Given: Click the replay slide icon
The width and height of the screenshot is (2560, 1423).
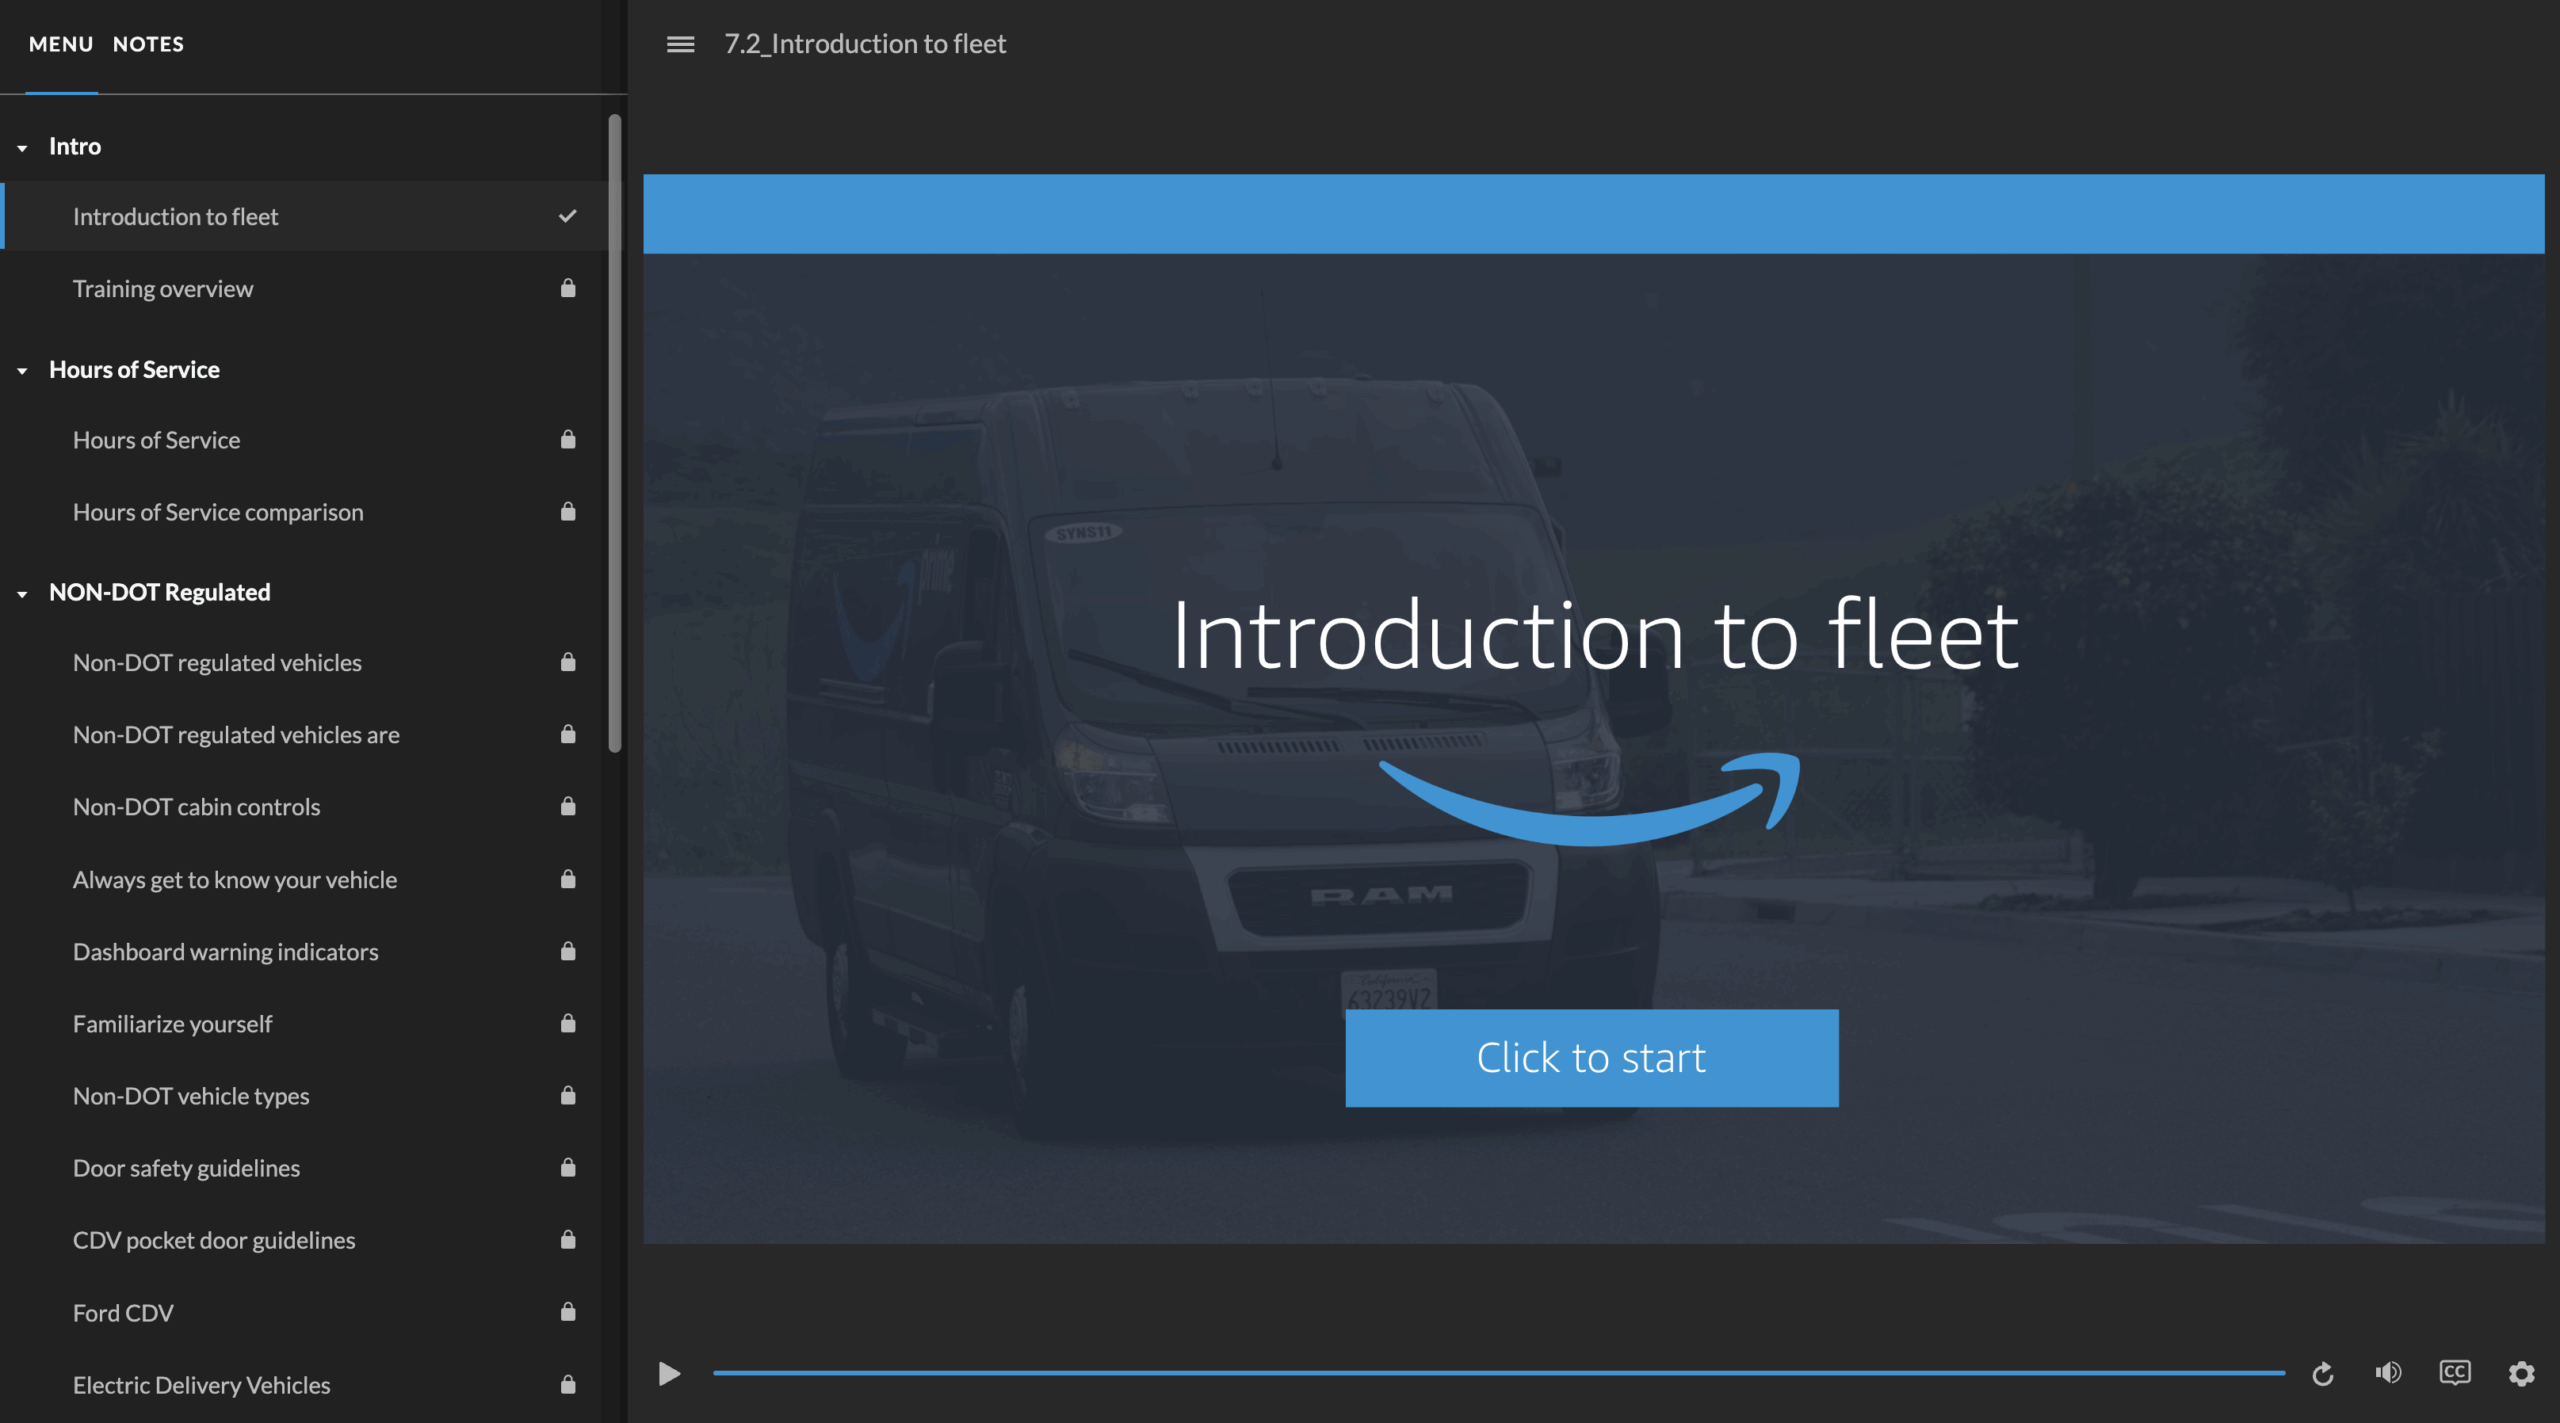Looking at the screenshot, I should coord(2322,1374).
